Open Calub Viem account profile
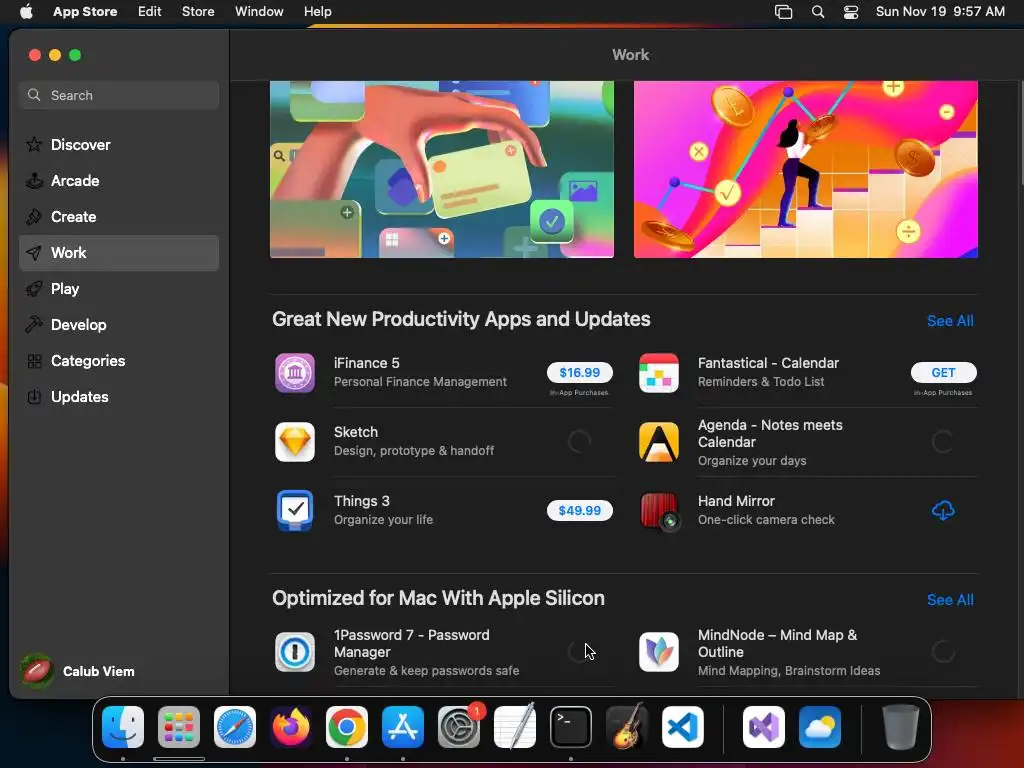This screenshot has height=768, width=1024. [78, 671]
